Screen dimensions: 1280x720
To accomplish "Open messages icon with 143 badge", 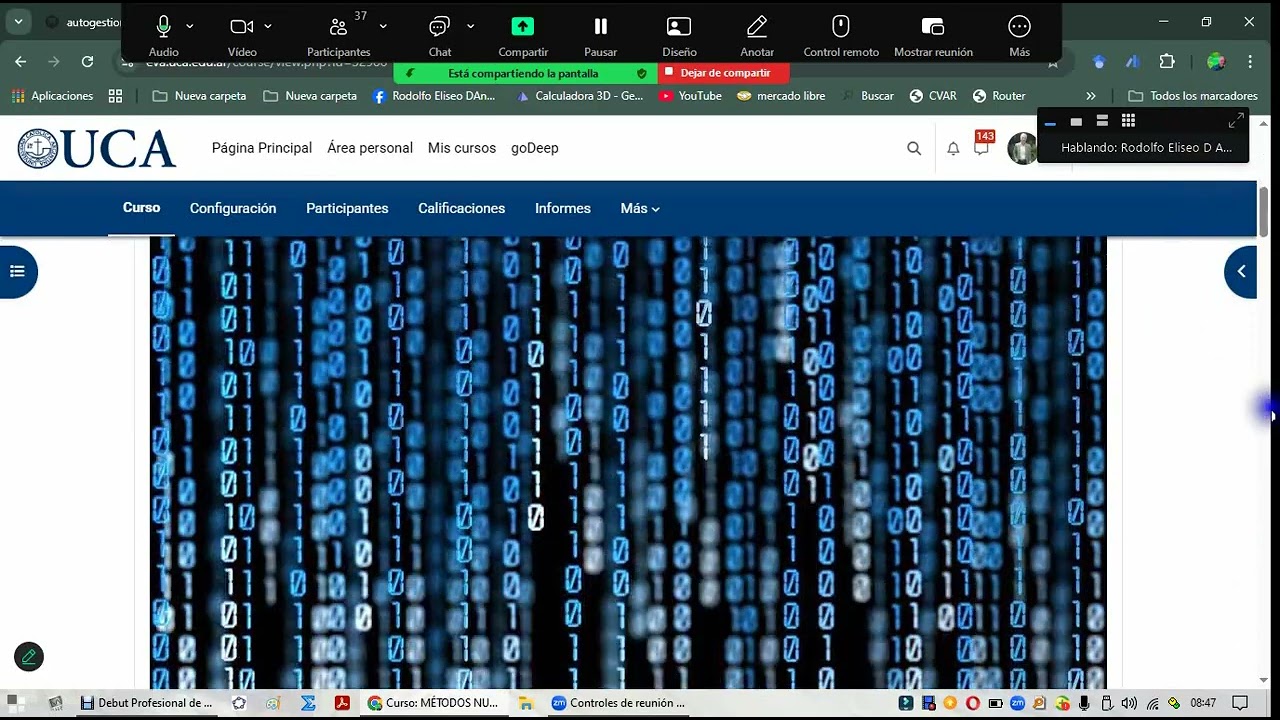I will [982, 146].
